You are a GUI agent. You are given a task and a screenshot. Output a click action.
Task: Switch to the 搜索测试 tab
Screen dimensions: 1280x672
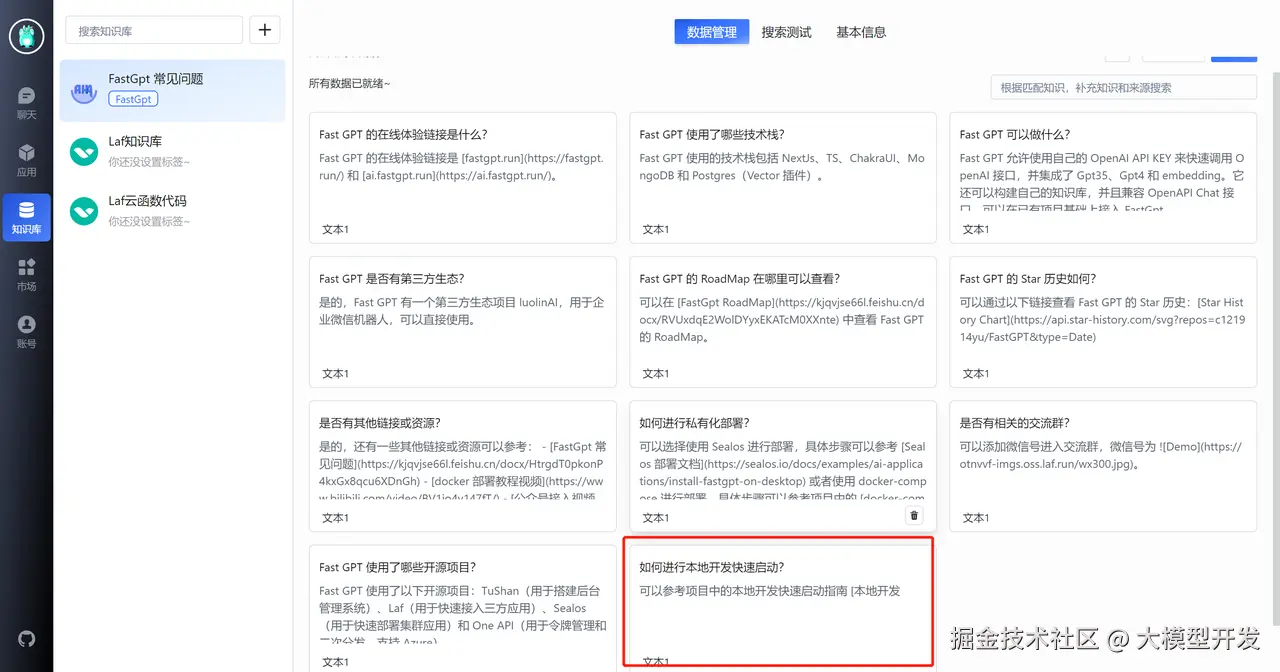coord(787,32)
